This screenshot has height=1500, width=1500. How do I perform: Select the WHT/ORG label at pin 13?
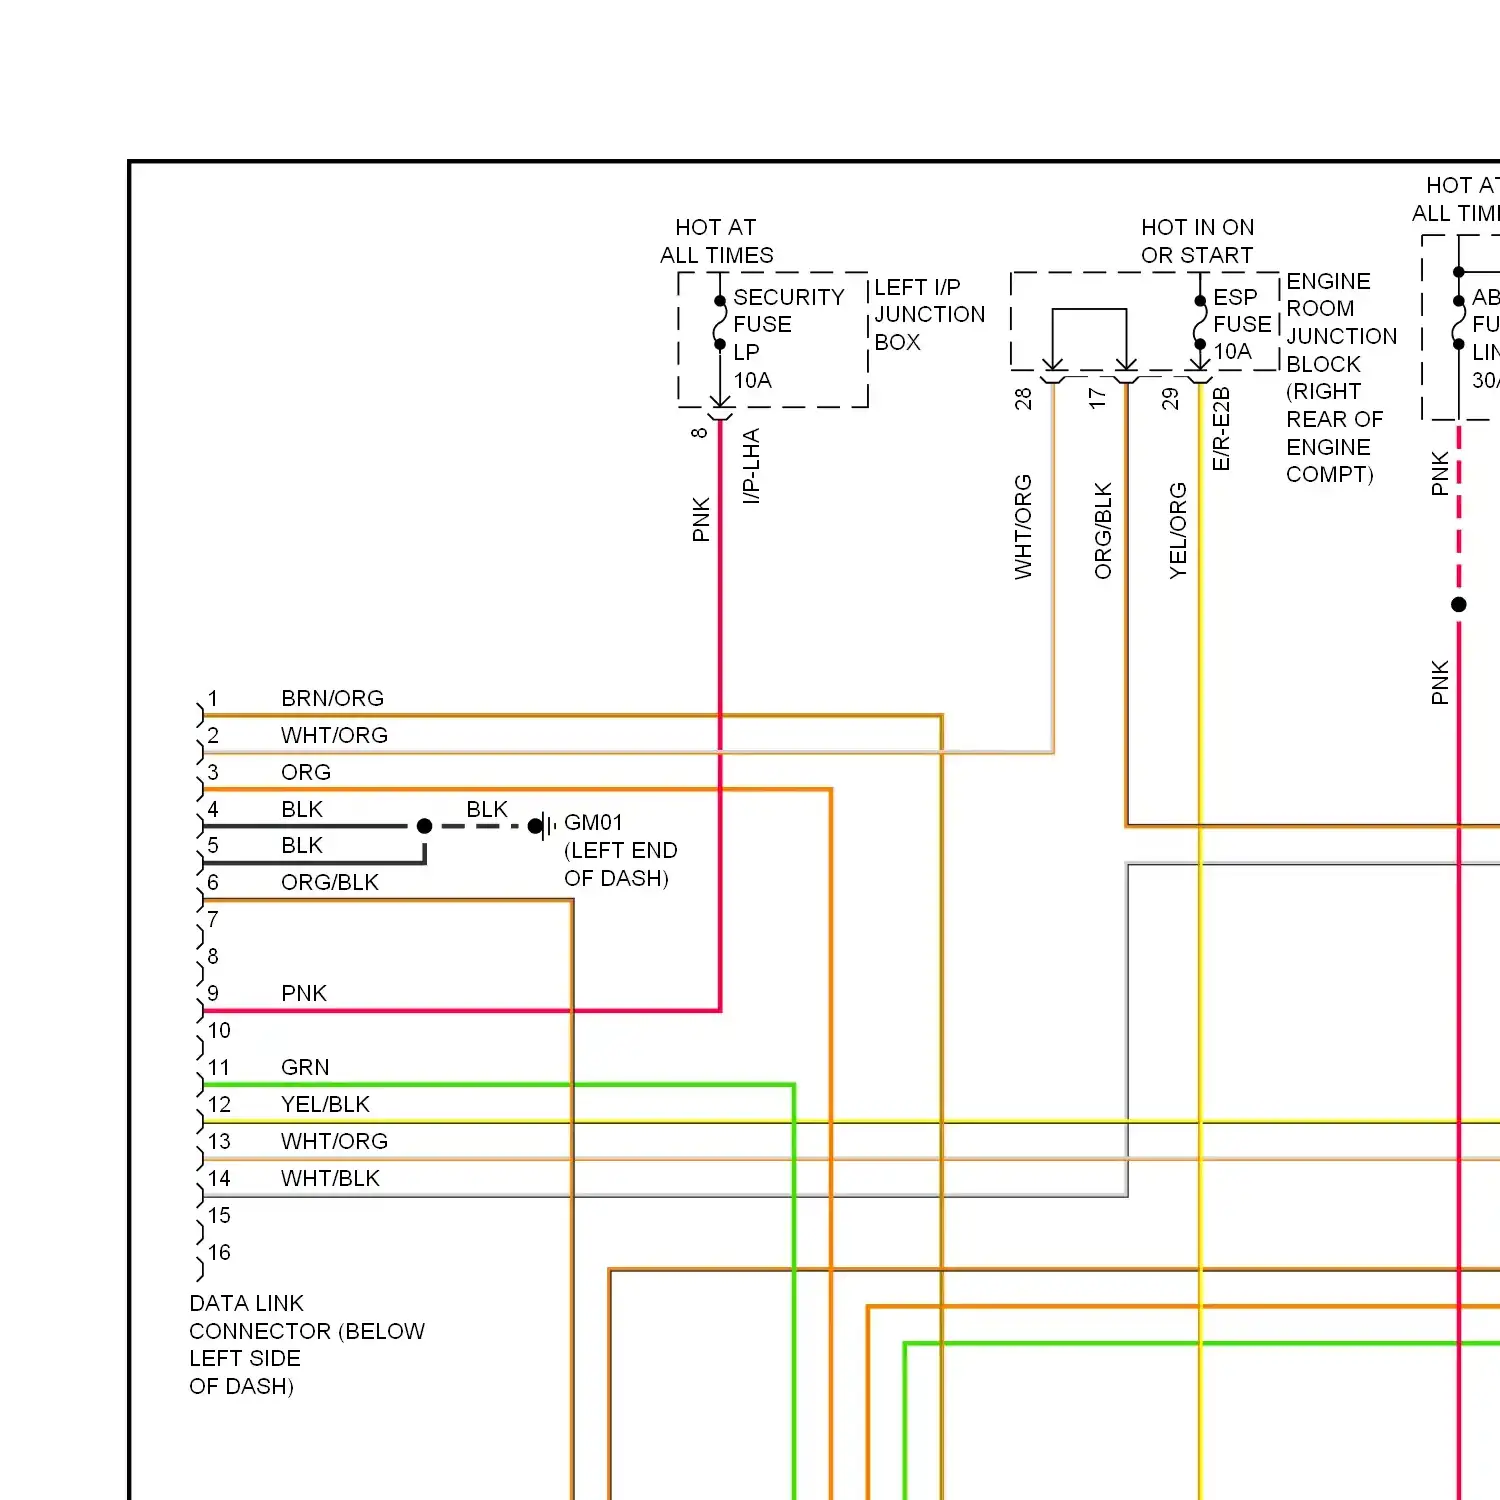tap(334, 1141)
